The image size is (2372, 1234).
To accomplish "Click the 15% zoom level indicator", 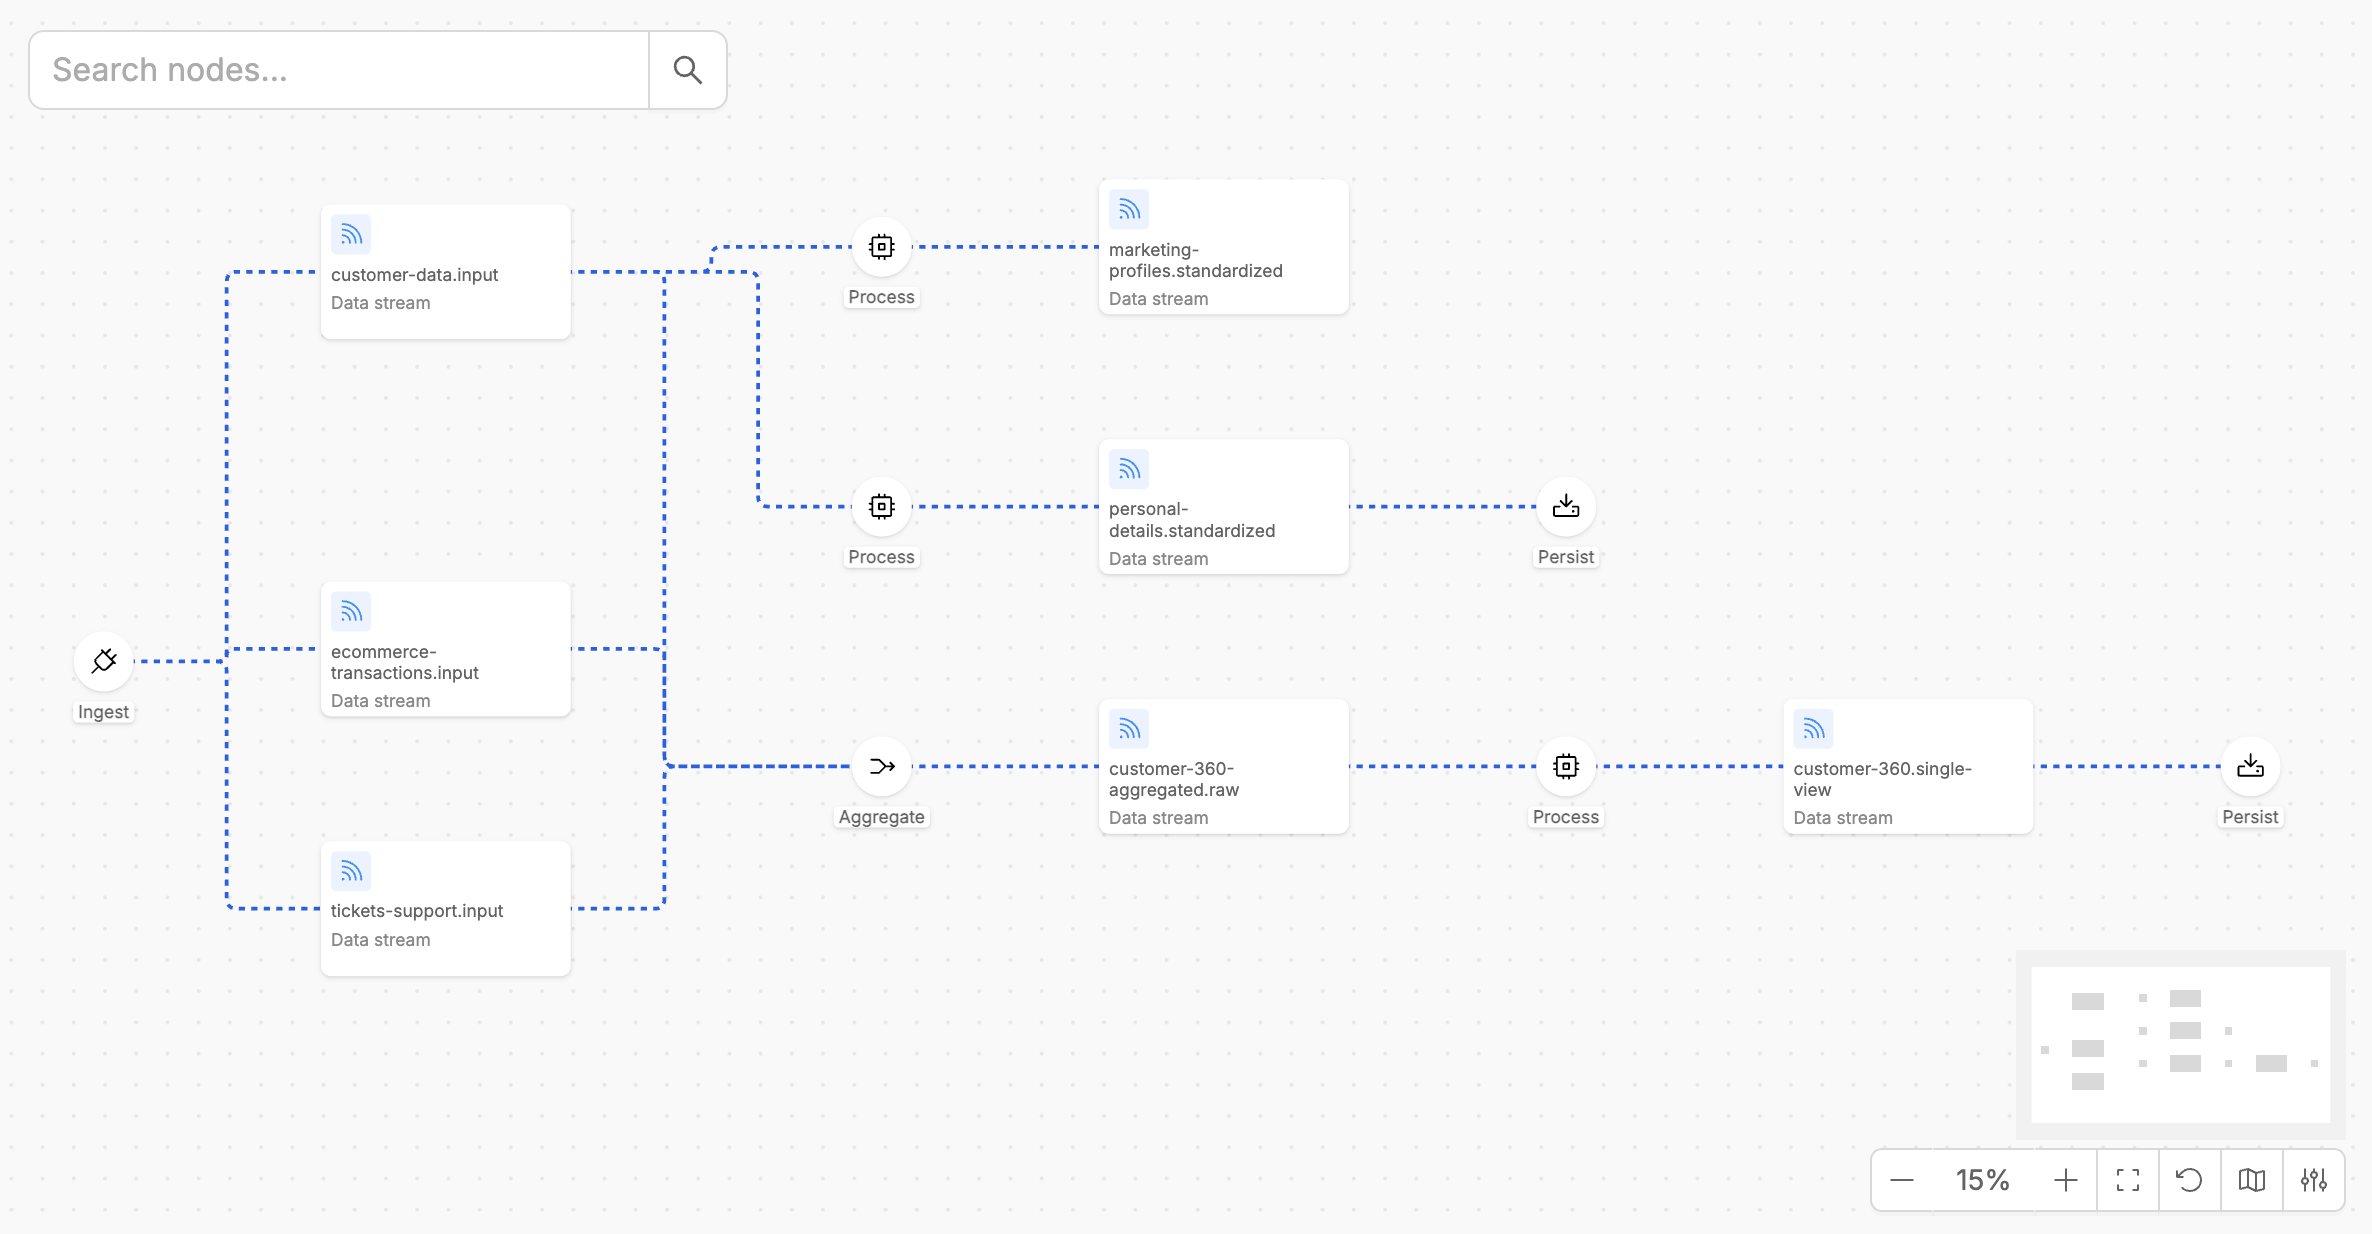I will coord(1982,1180).
